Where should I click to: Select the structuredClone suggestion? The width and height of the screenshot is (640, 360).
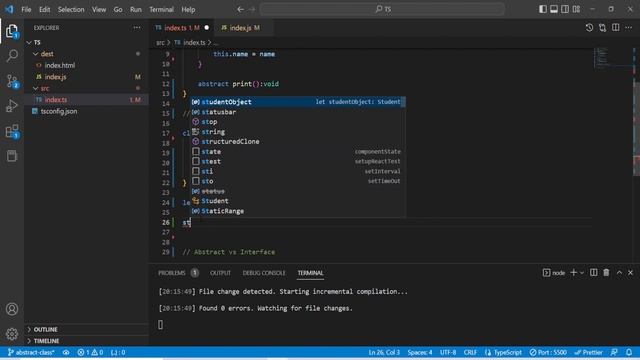(x=298, y=142)
